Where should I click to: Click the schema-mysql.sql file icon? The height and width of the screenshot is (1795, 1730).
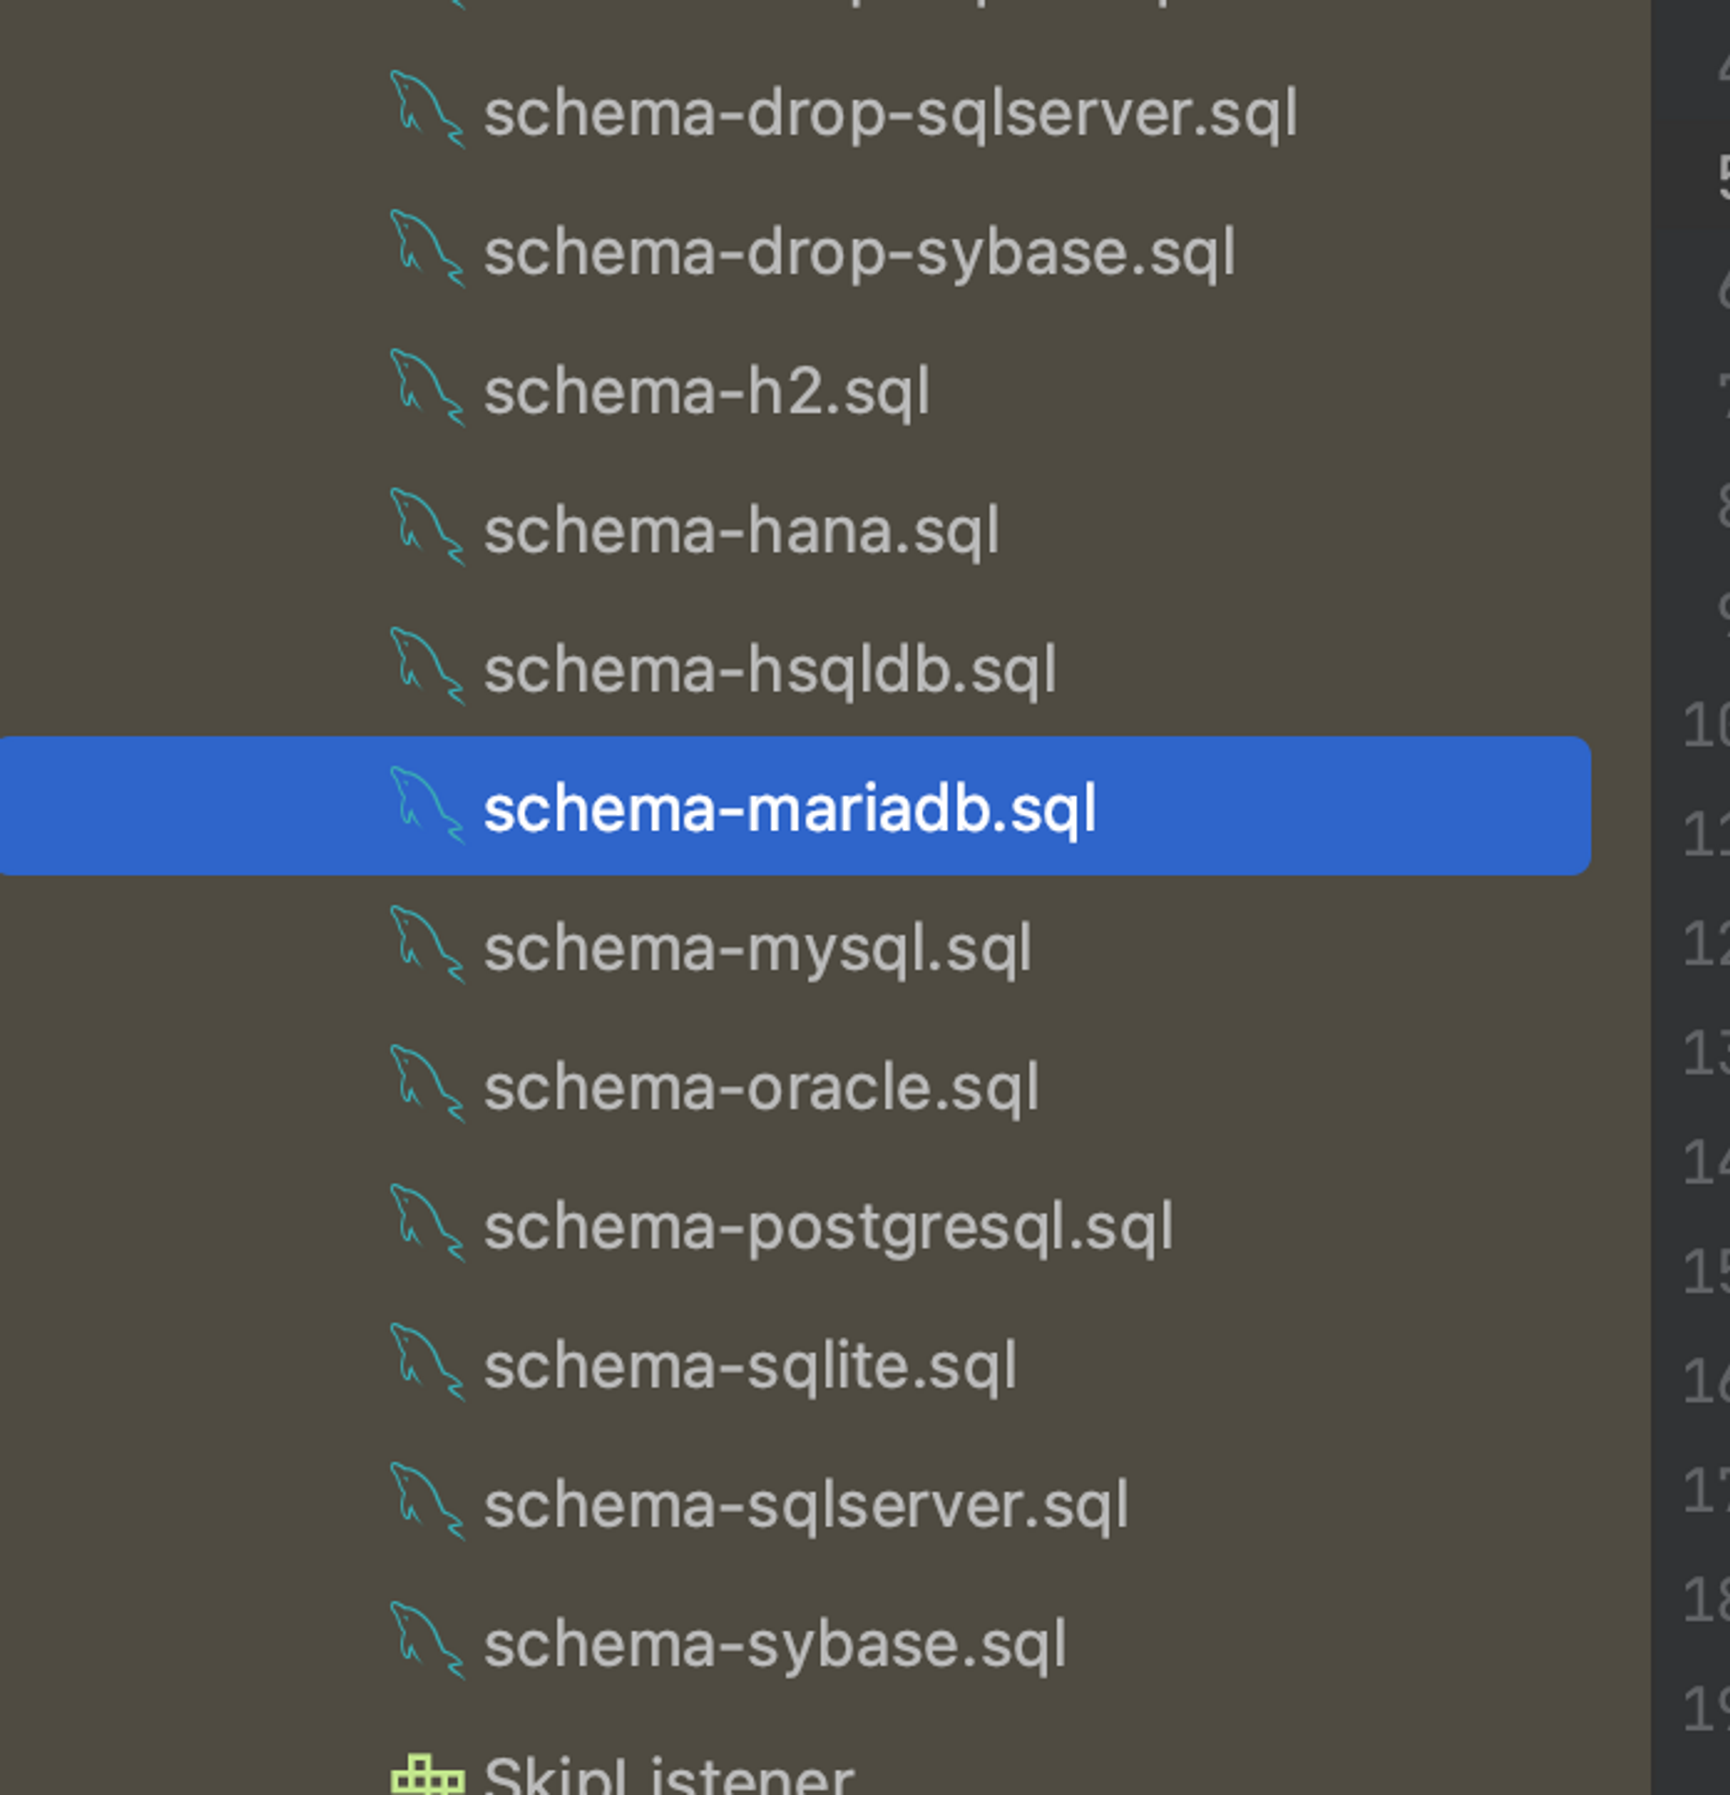pos(427,945)
